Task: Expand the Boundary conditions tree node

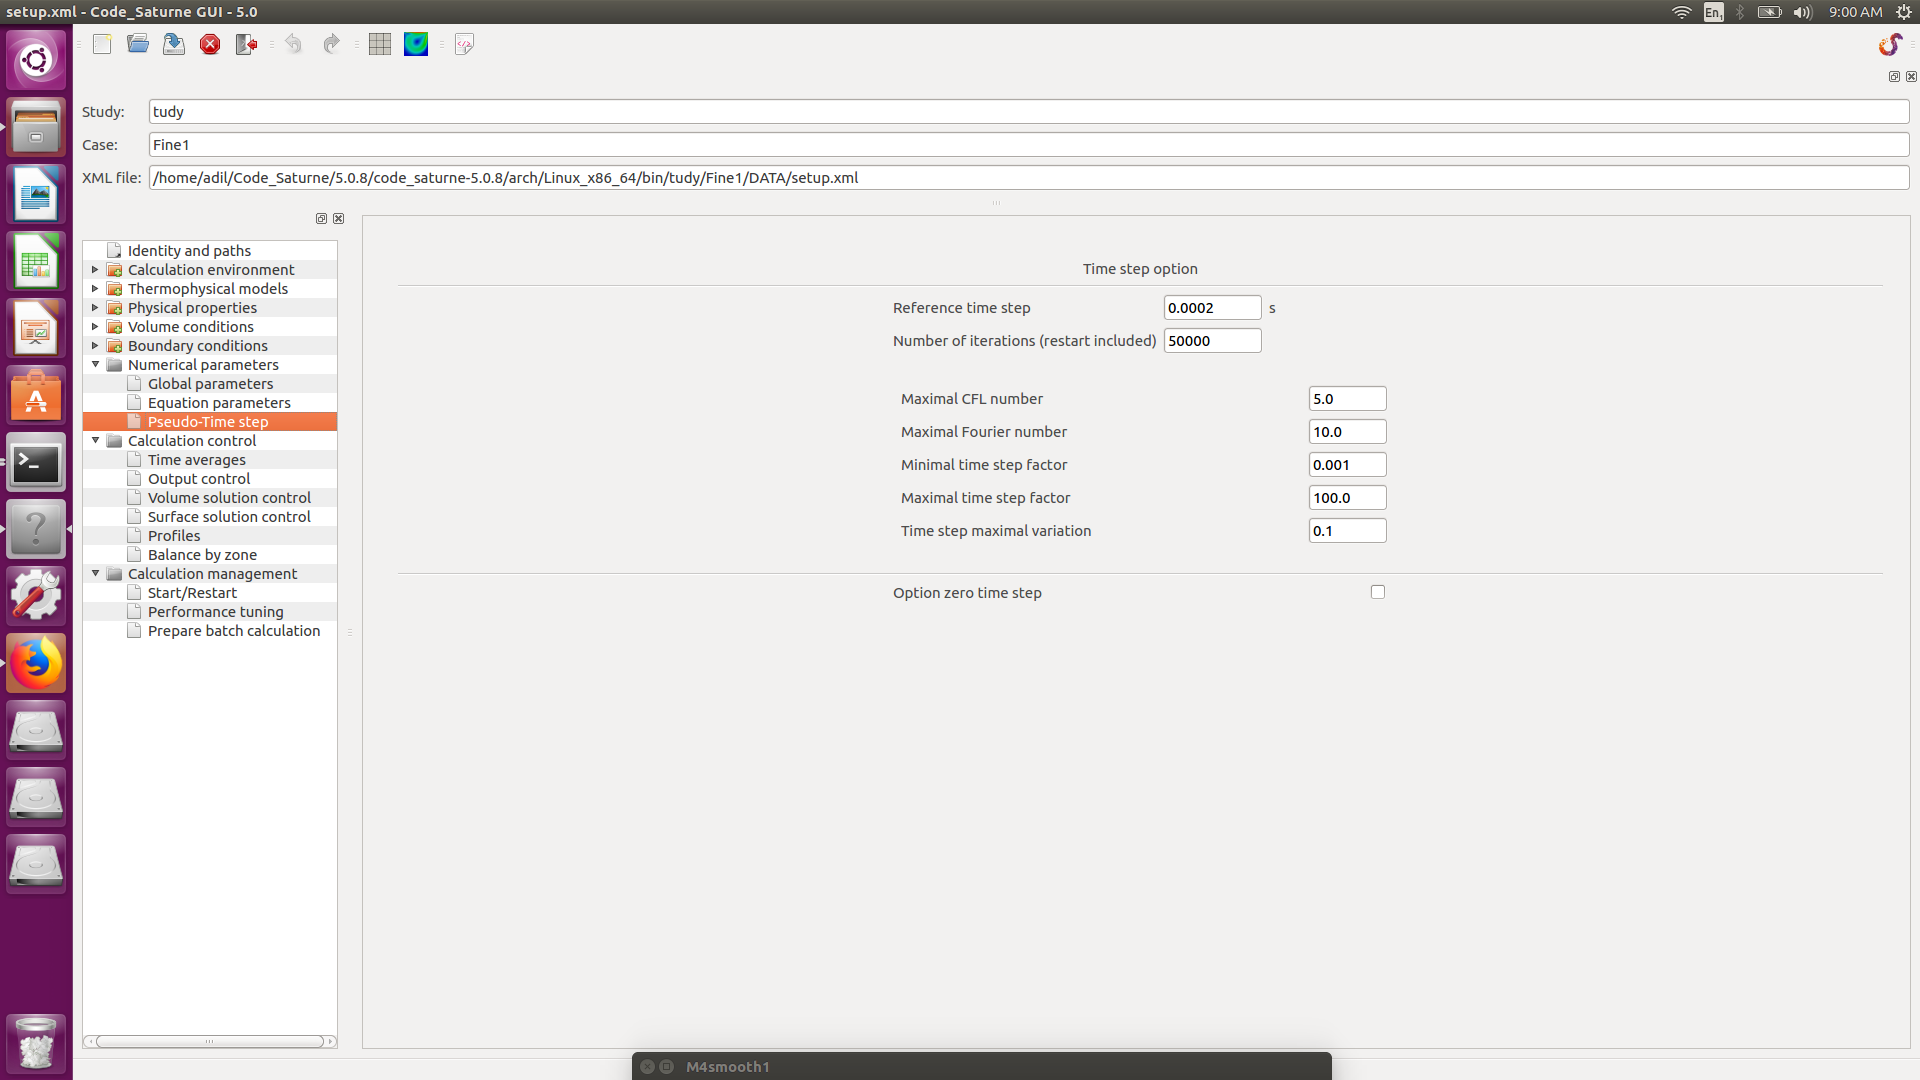Action: coord(95,346)
